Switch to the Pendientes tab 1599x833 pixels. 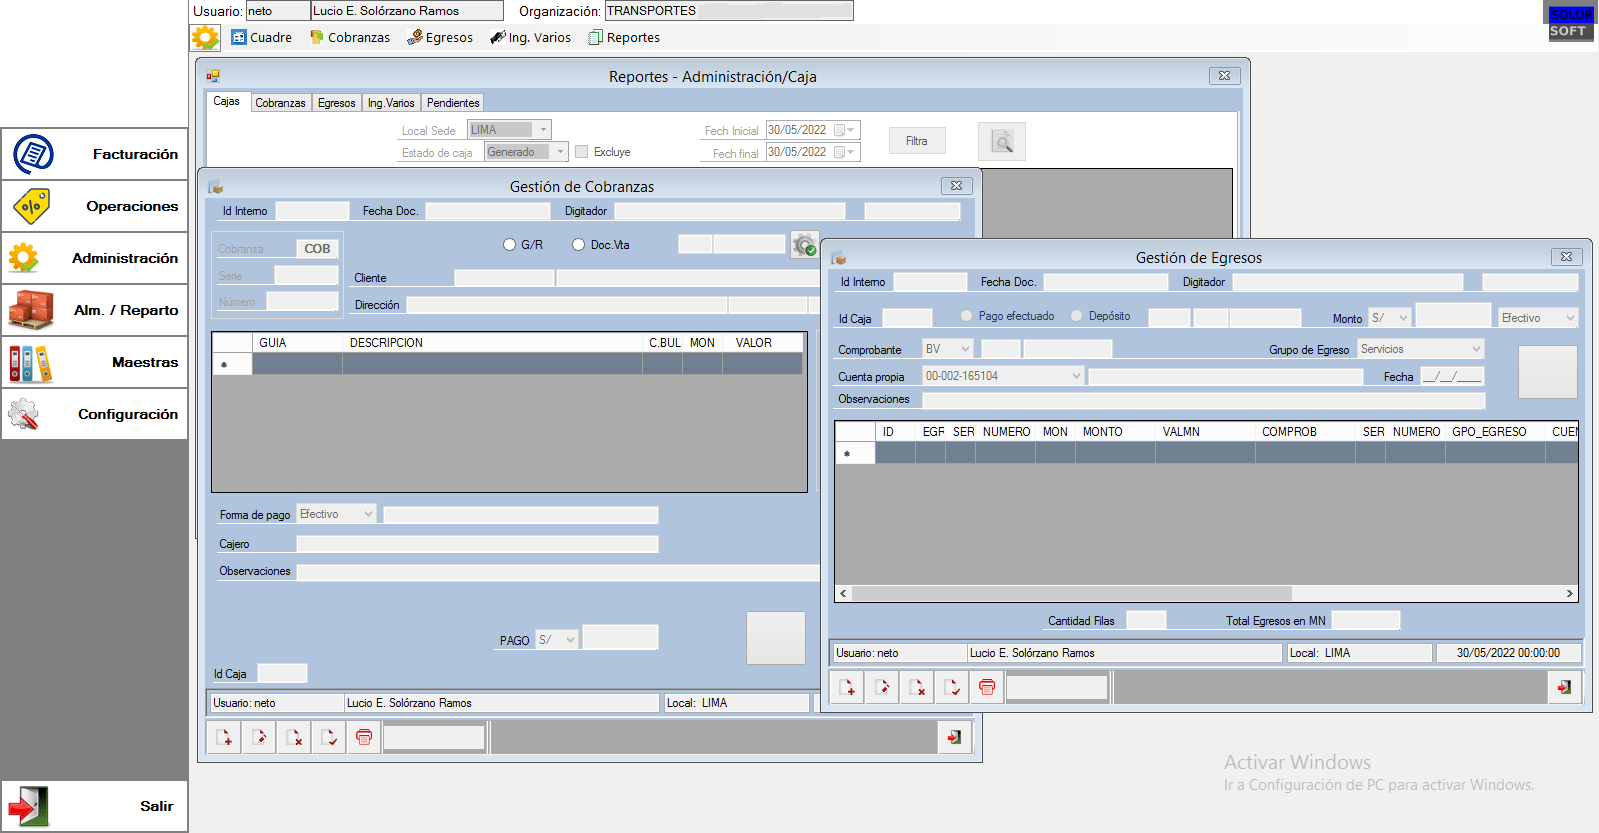click(x=453, y=103)
